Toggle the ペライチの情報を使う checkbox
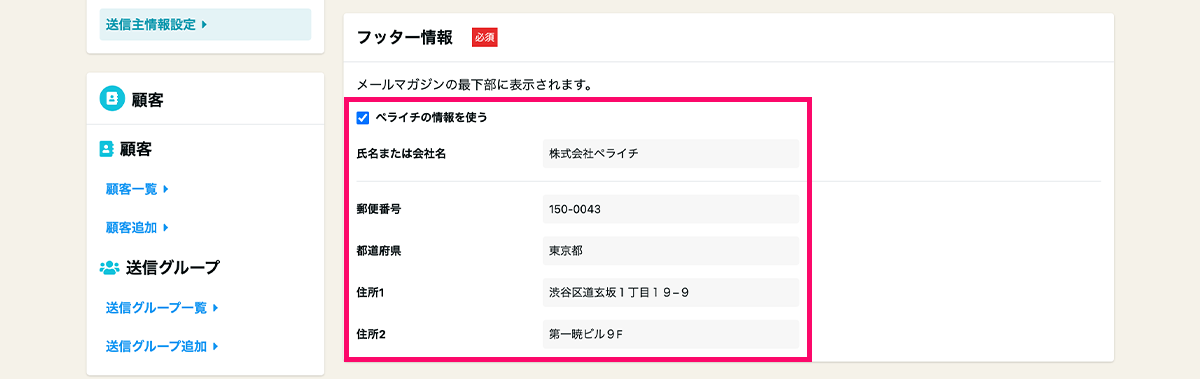Screen dimensions: 1200x379 (x=363, y=118)
